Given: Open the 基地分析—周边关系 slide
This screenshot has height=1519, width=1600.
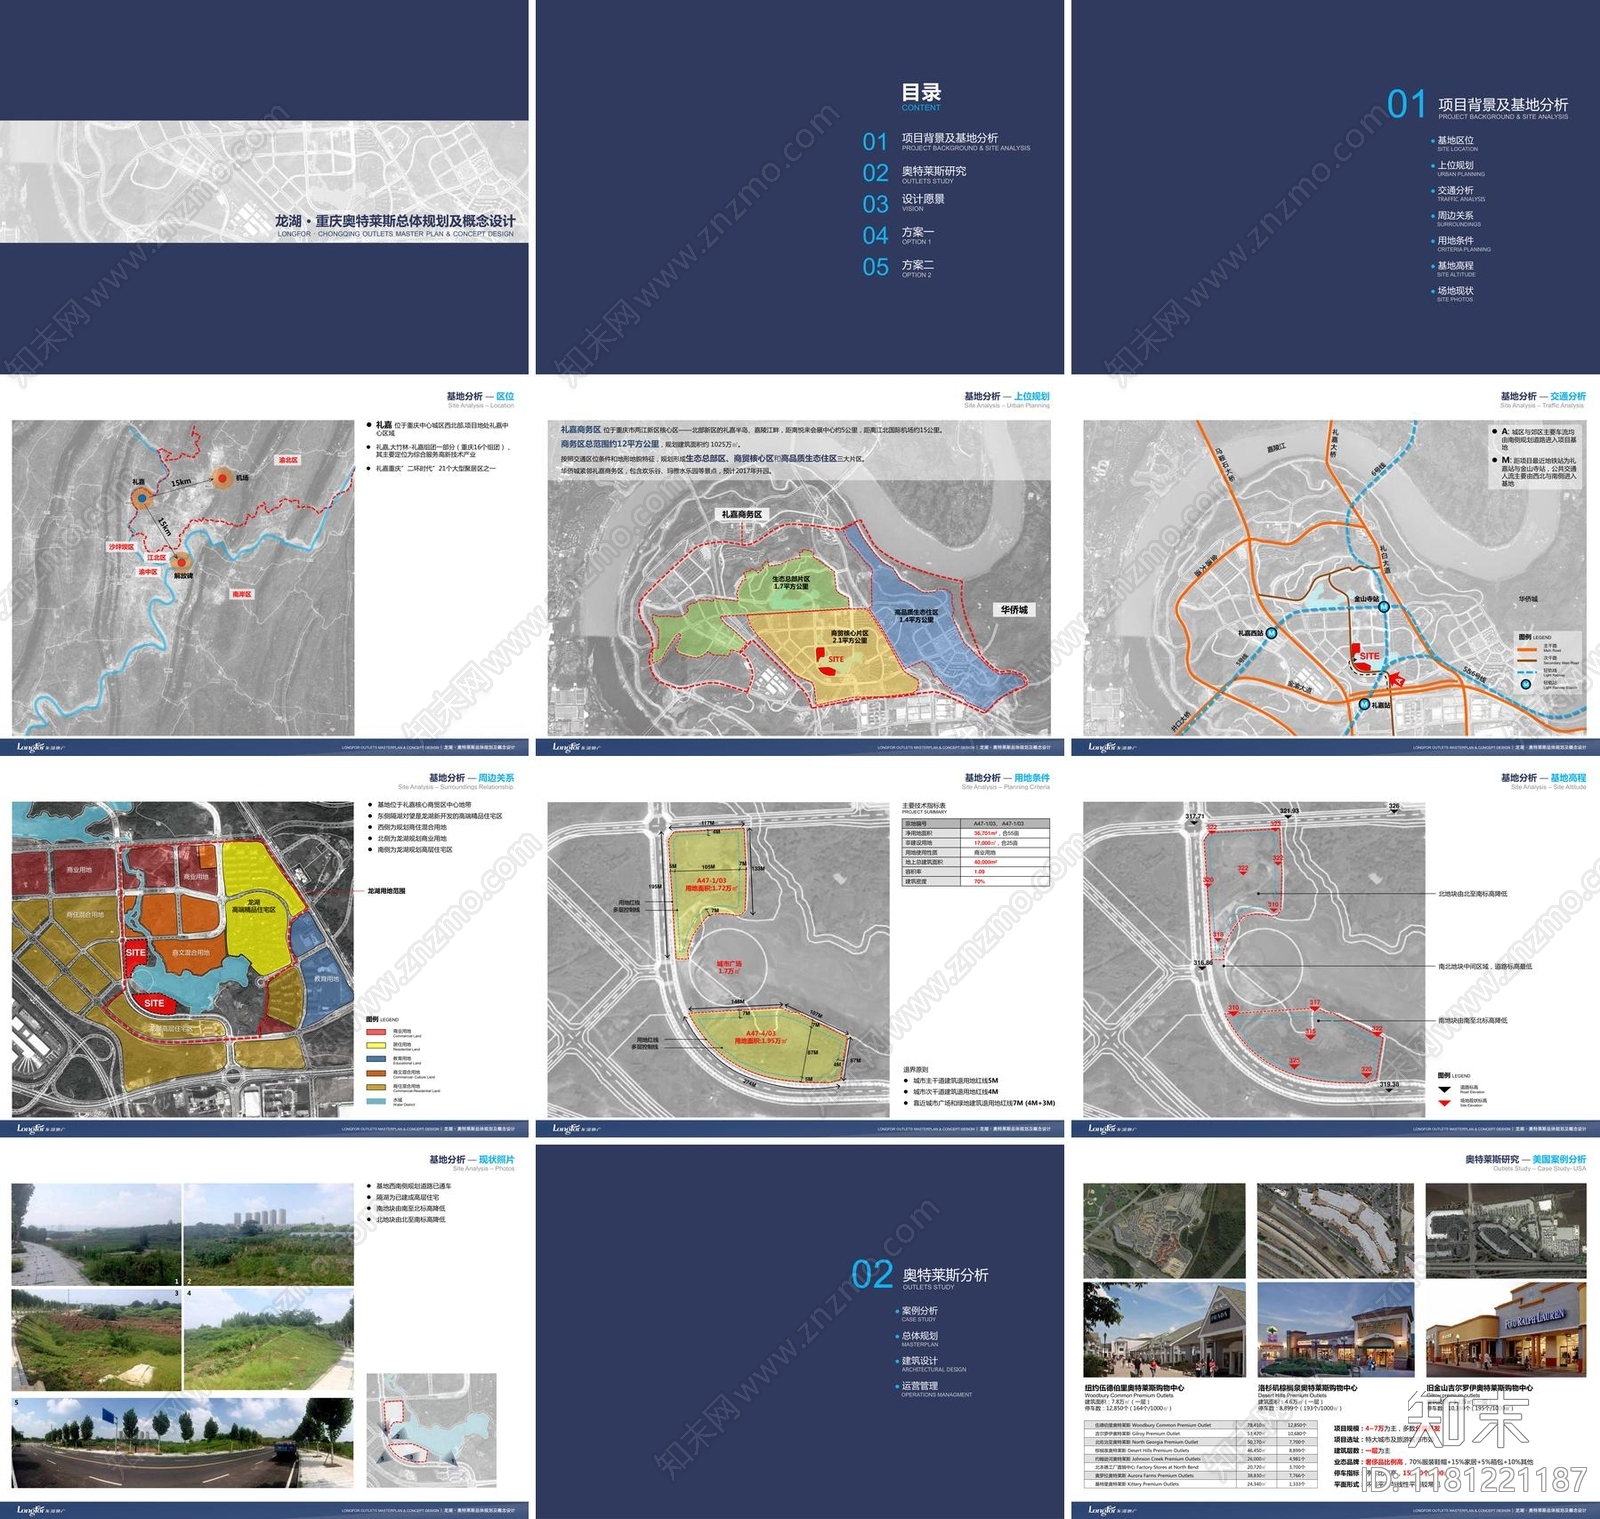Looking at the screenshot, I should [x=264, y=951].
